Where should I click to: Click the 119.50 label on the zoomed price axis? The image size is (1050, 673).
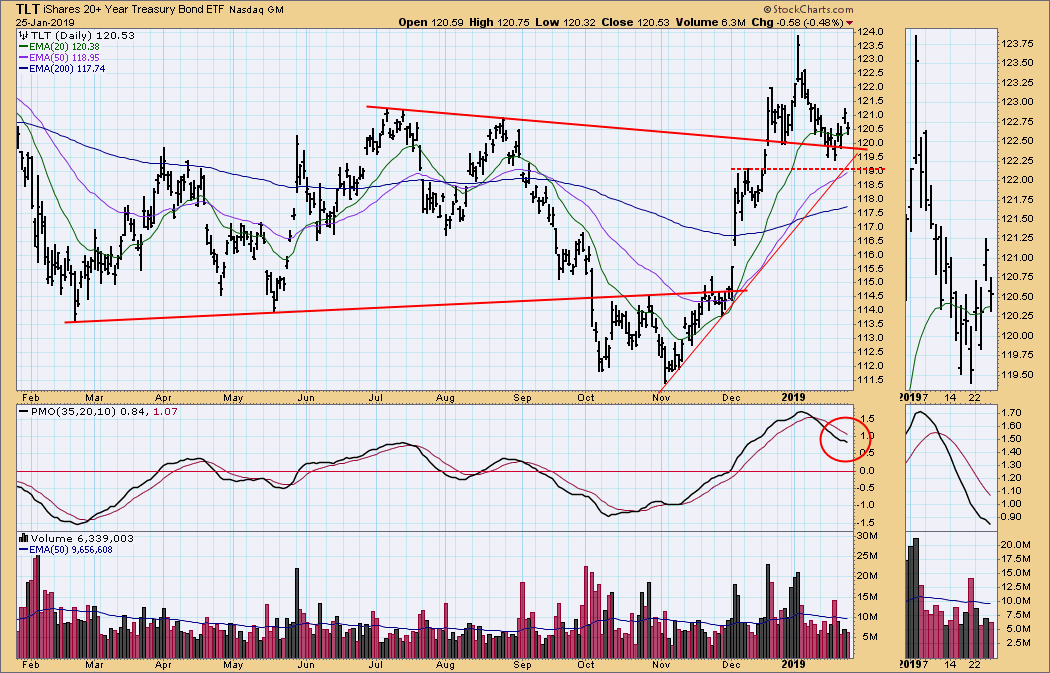click(x=1017, y=374)
